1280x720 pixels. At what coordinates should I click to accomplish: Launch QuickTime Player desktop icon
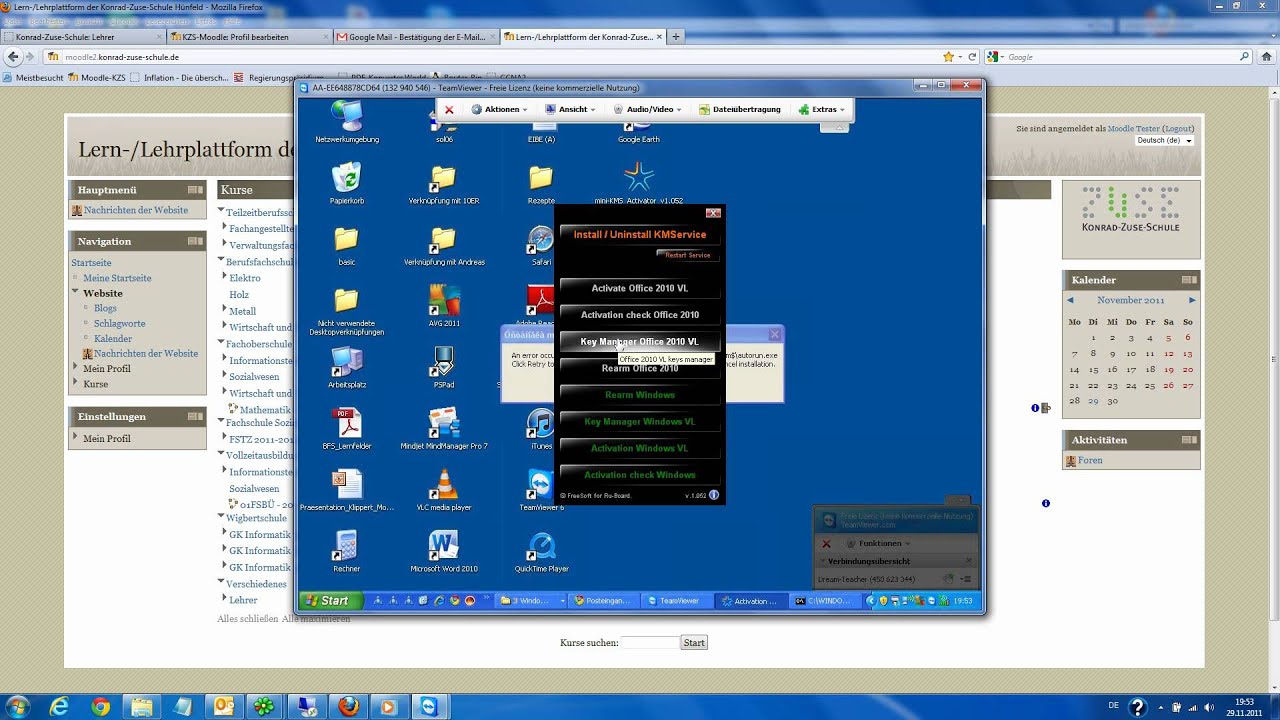pyautogui.click(x=541, y=546)
